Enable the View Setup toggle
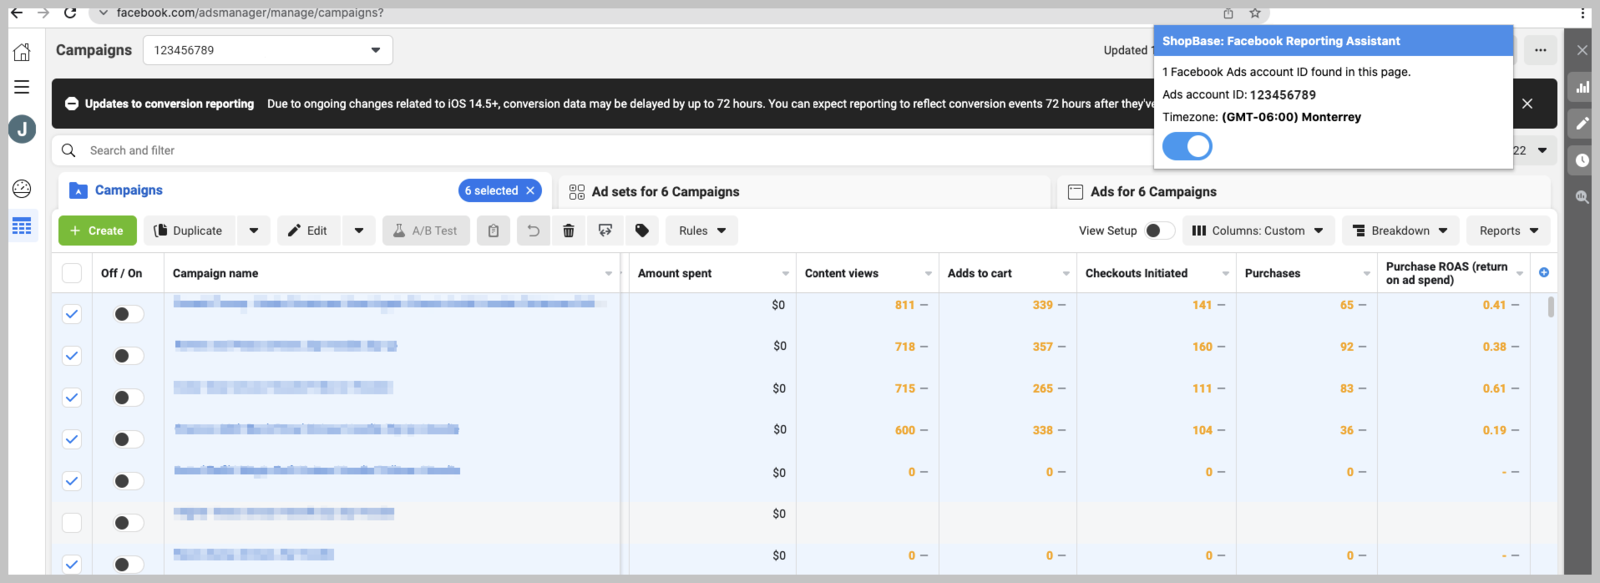The image size is (1600, 583). pos(1158,231)
